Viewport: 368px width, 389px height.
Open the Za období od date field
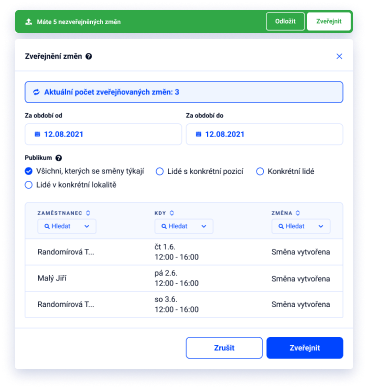103,134
